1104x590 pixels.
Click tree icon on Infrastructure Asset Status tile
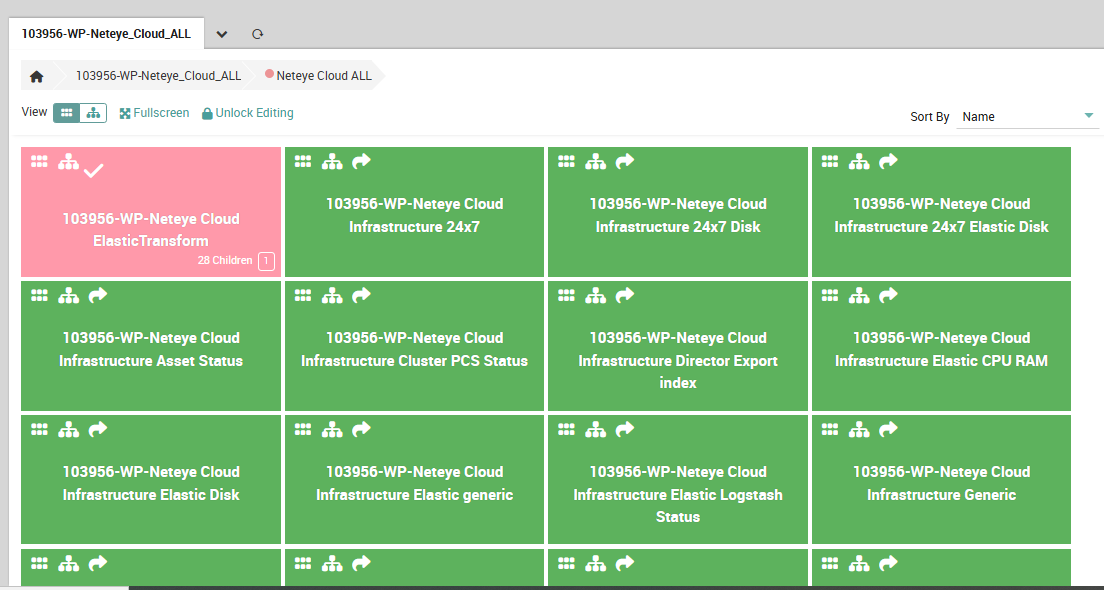point(68,295)
